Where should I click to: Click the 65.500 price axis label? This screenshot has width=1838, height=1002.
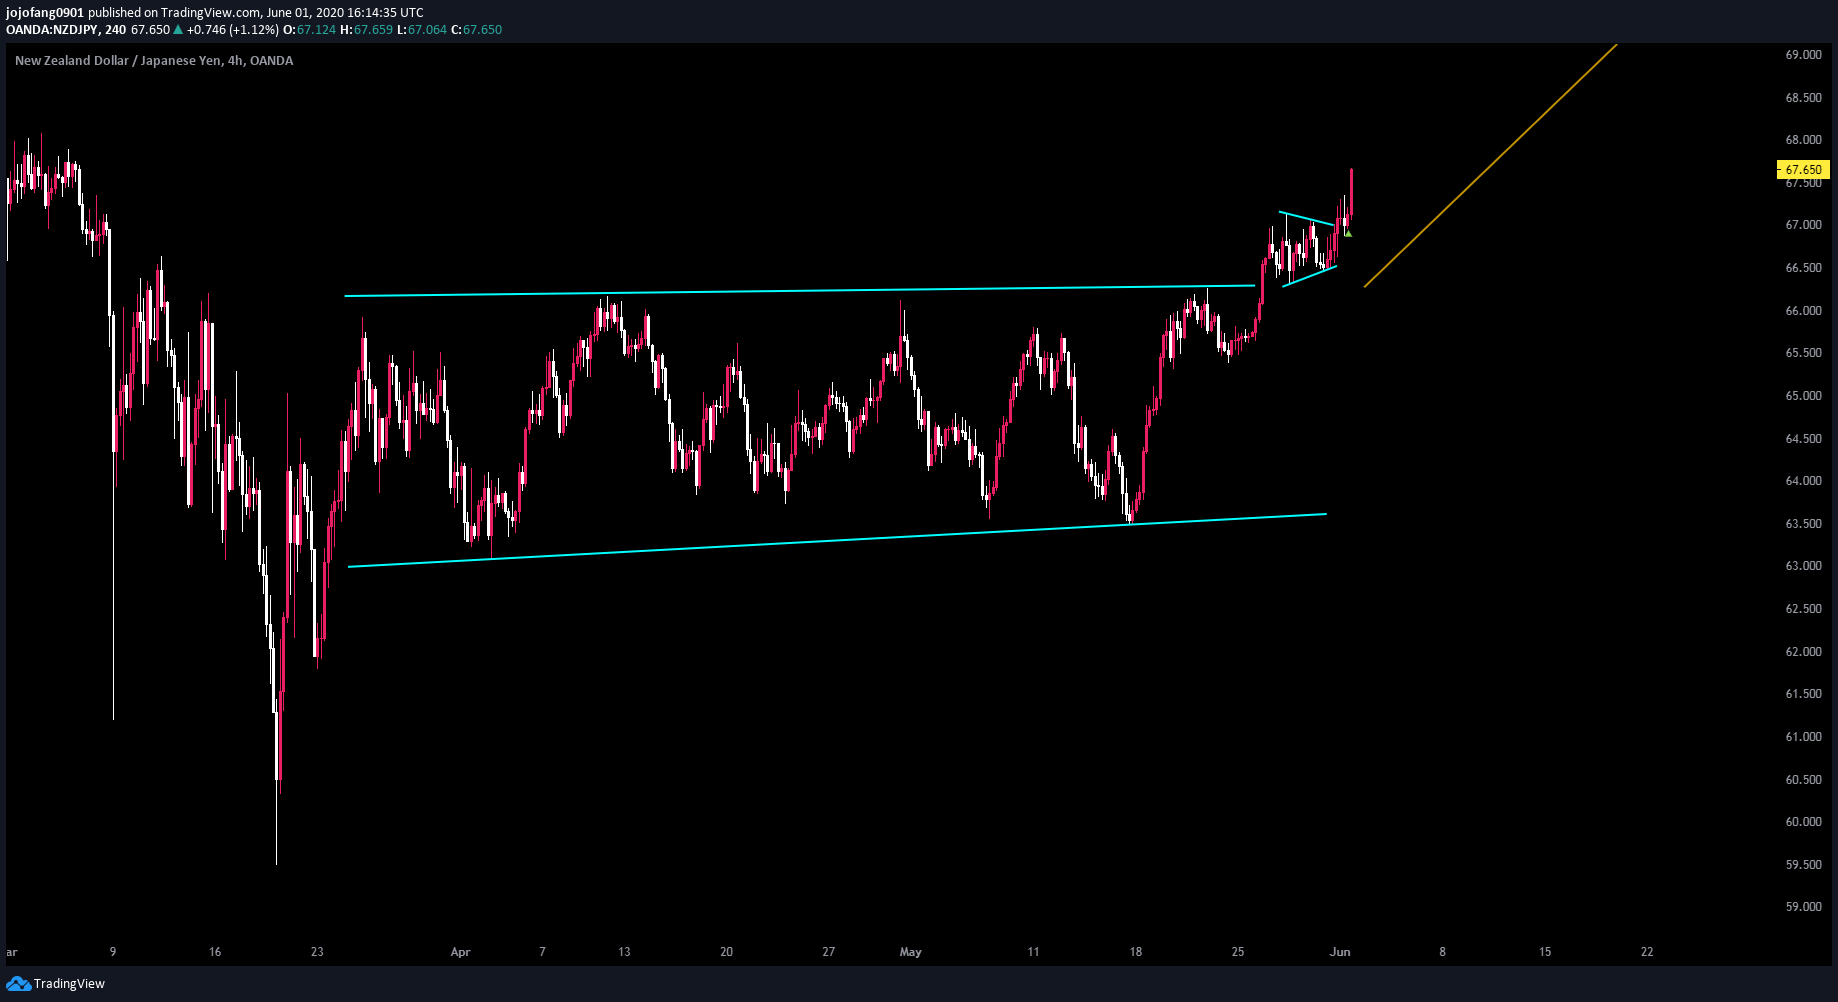pos(1803,353)
